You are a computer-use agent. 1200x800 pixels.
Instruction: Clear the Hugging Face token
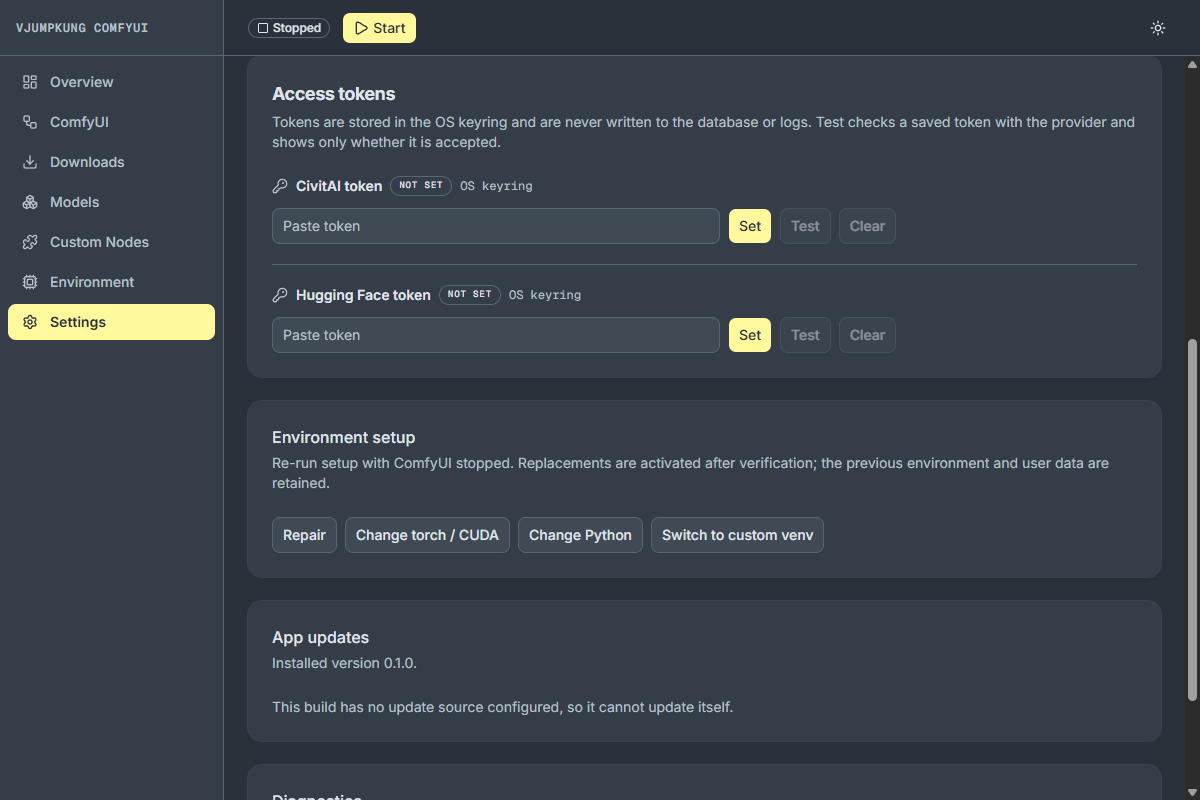(x=867, y=335)
